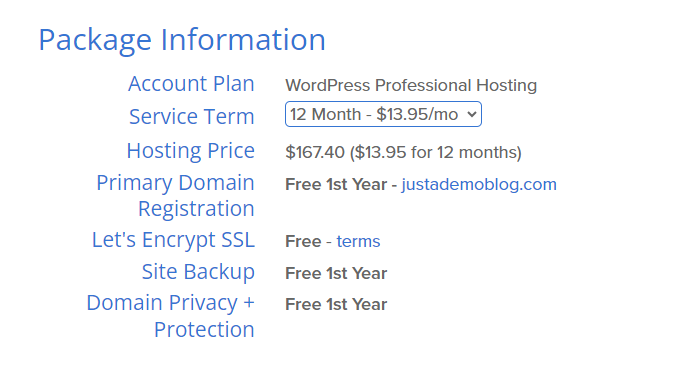Click Free 1st Year beside the domain link
The width and height of the screenshot is (676, 366).
coord(336,185)
